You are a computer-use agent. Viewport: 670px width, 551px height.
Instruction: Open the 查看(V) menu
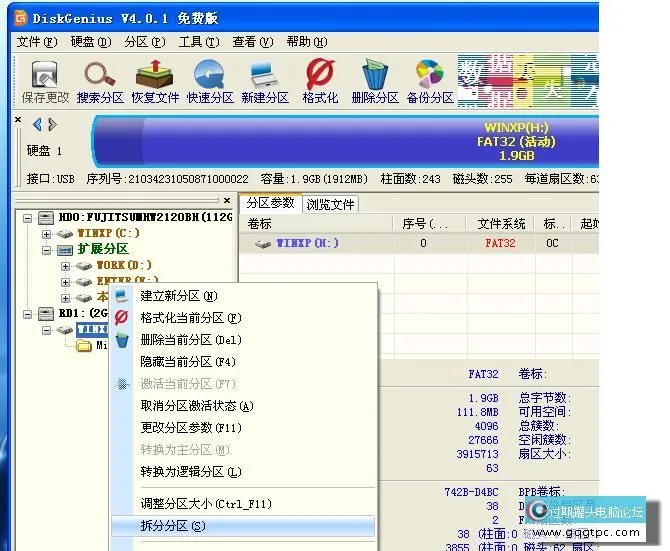(253, 42)
